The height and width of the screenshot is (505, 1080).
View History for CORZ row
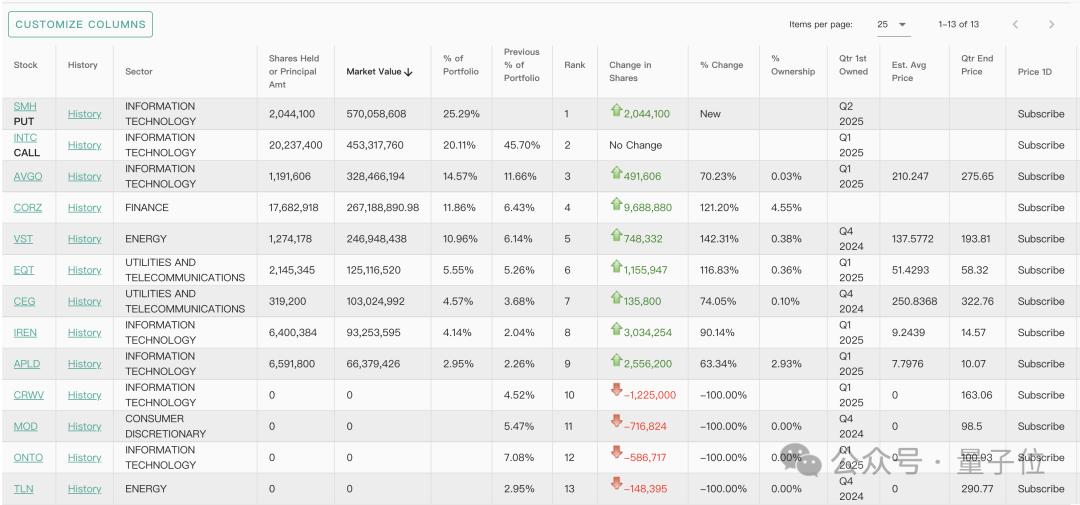[x=84, y=207]
